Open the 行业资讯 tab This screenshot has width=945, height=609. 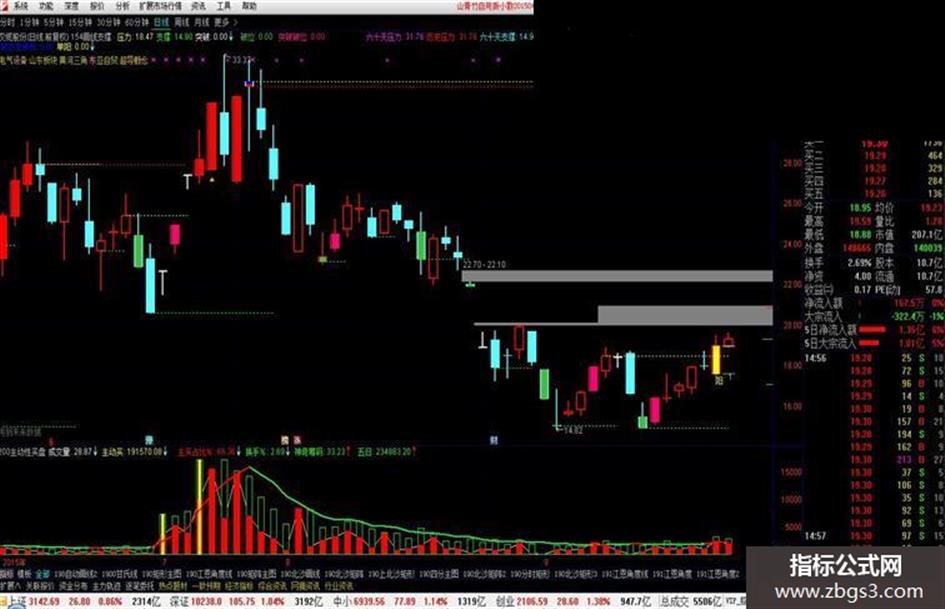click(339, 586)
